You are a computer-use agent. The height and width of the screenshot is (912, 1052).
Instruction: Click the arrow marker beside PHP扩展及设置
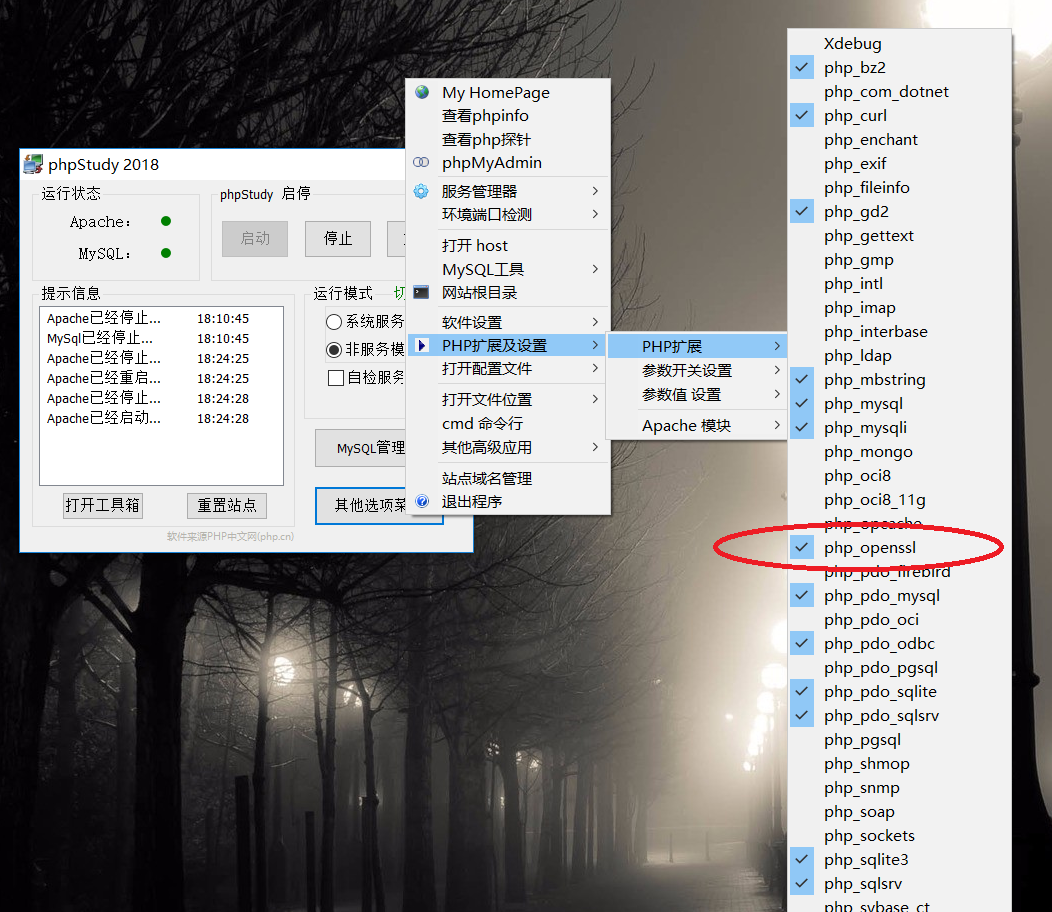pyautogui.click(x=421, y=345)
